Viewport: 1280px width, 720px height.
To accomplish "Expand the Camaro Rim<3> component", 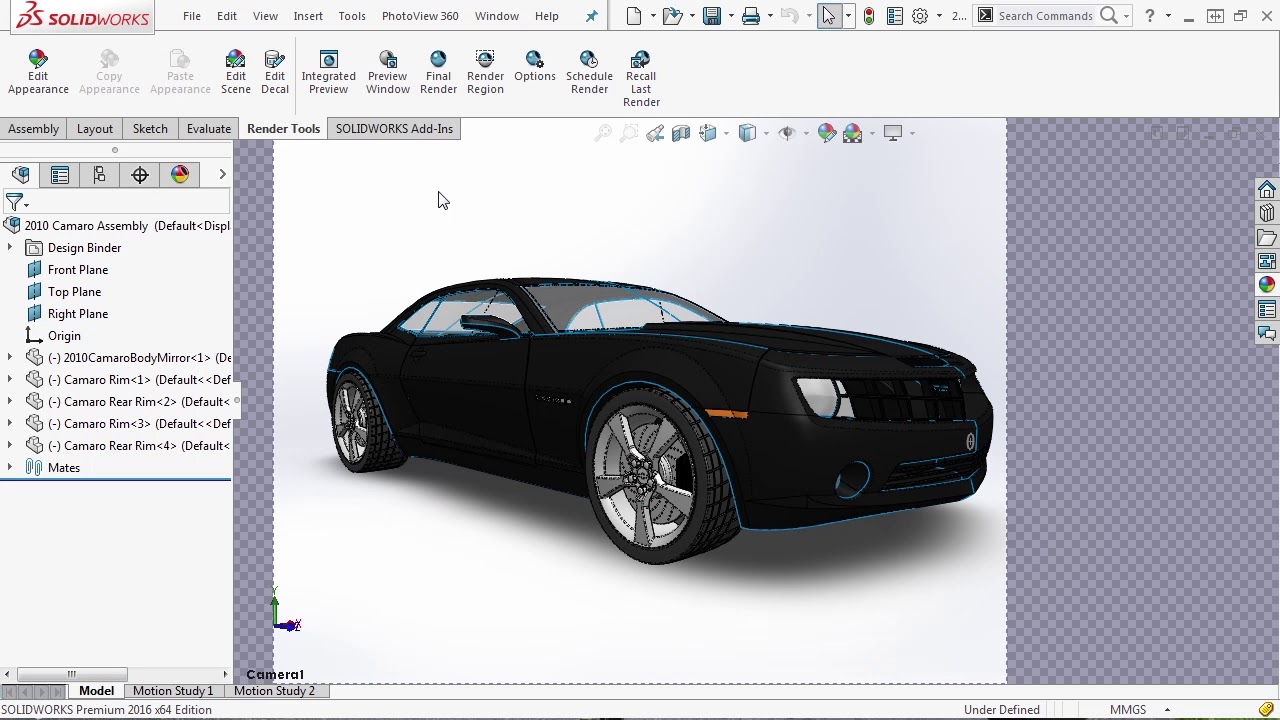I will (x=10, y=424).
